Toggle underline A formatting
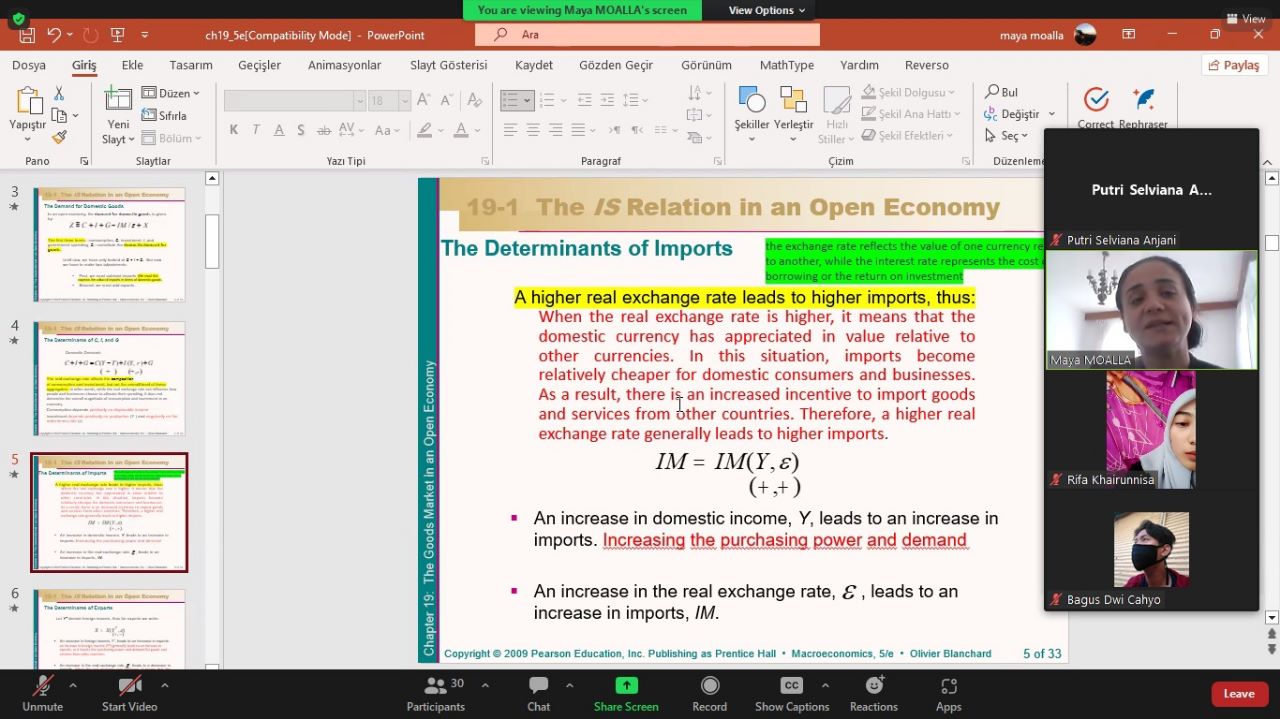The height and width of the screenshot is (719, 1280). (x=278, y=130)
